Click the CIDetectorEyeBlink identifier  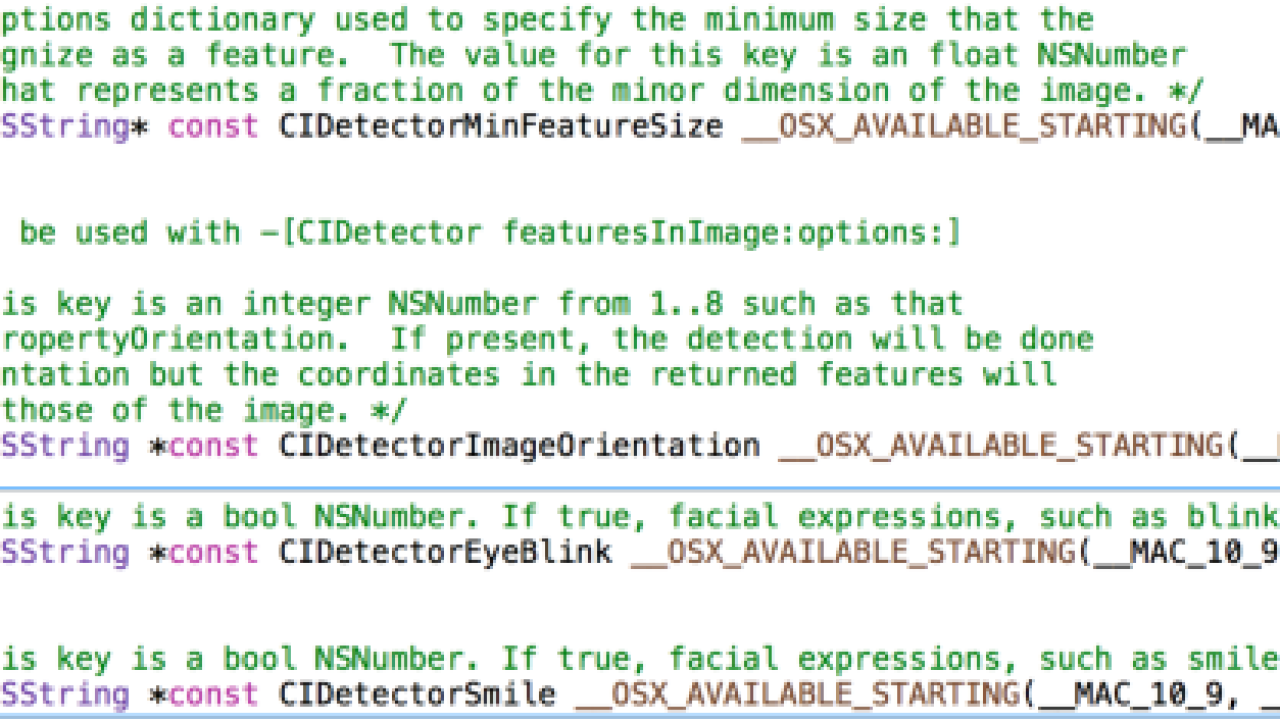445,552
